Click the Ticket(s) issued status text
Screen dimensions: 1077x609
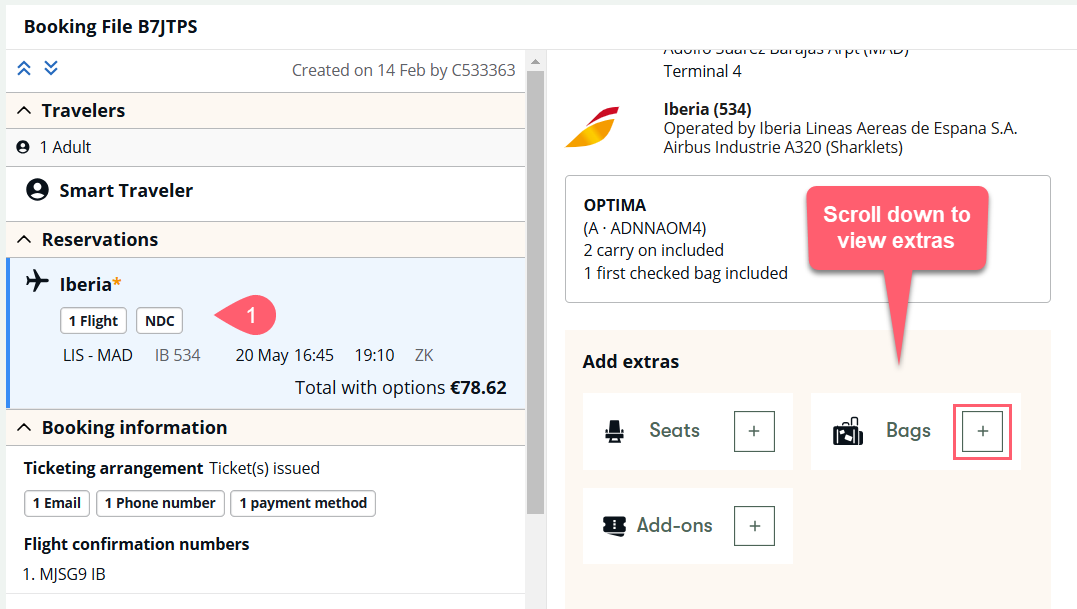coord(264,468)
